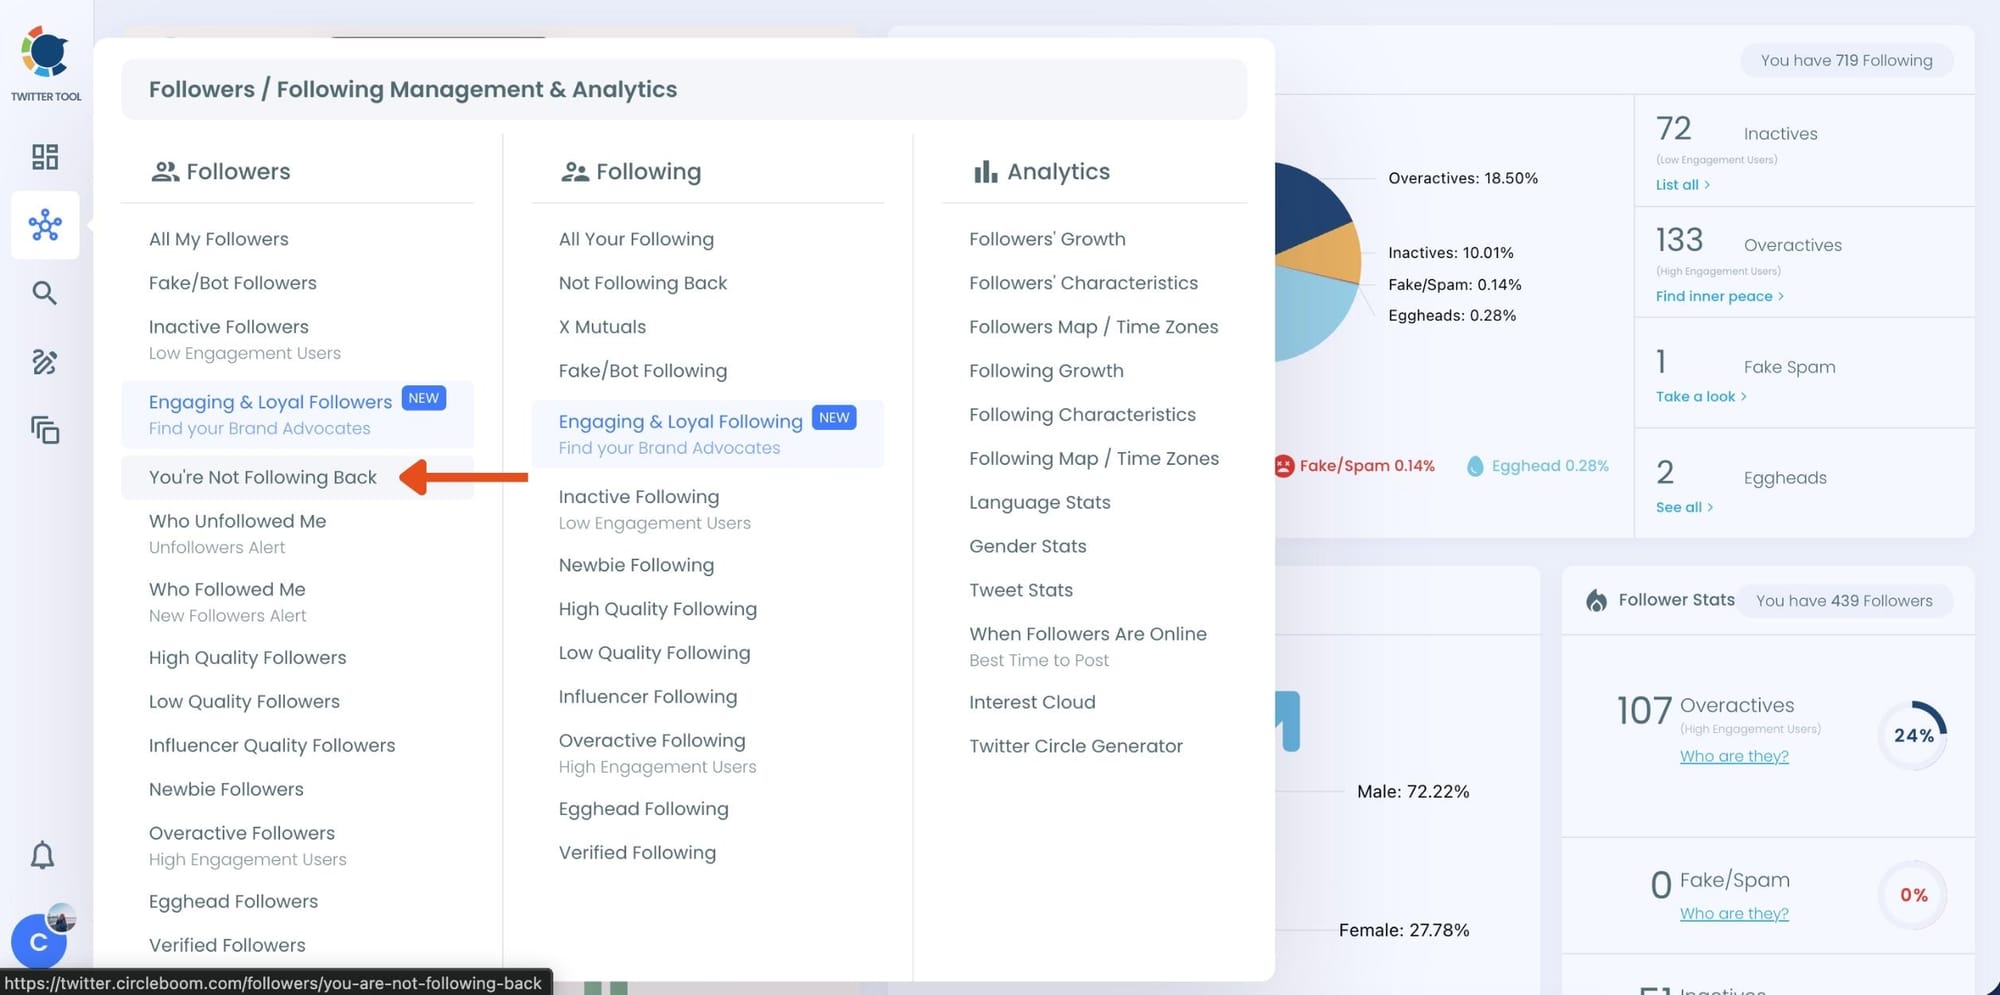The height and width of the screenshot is (995, 2000).
Task: Select You're Not Following Back menu item
Action: (263, 477)
